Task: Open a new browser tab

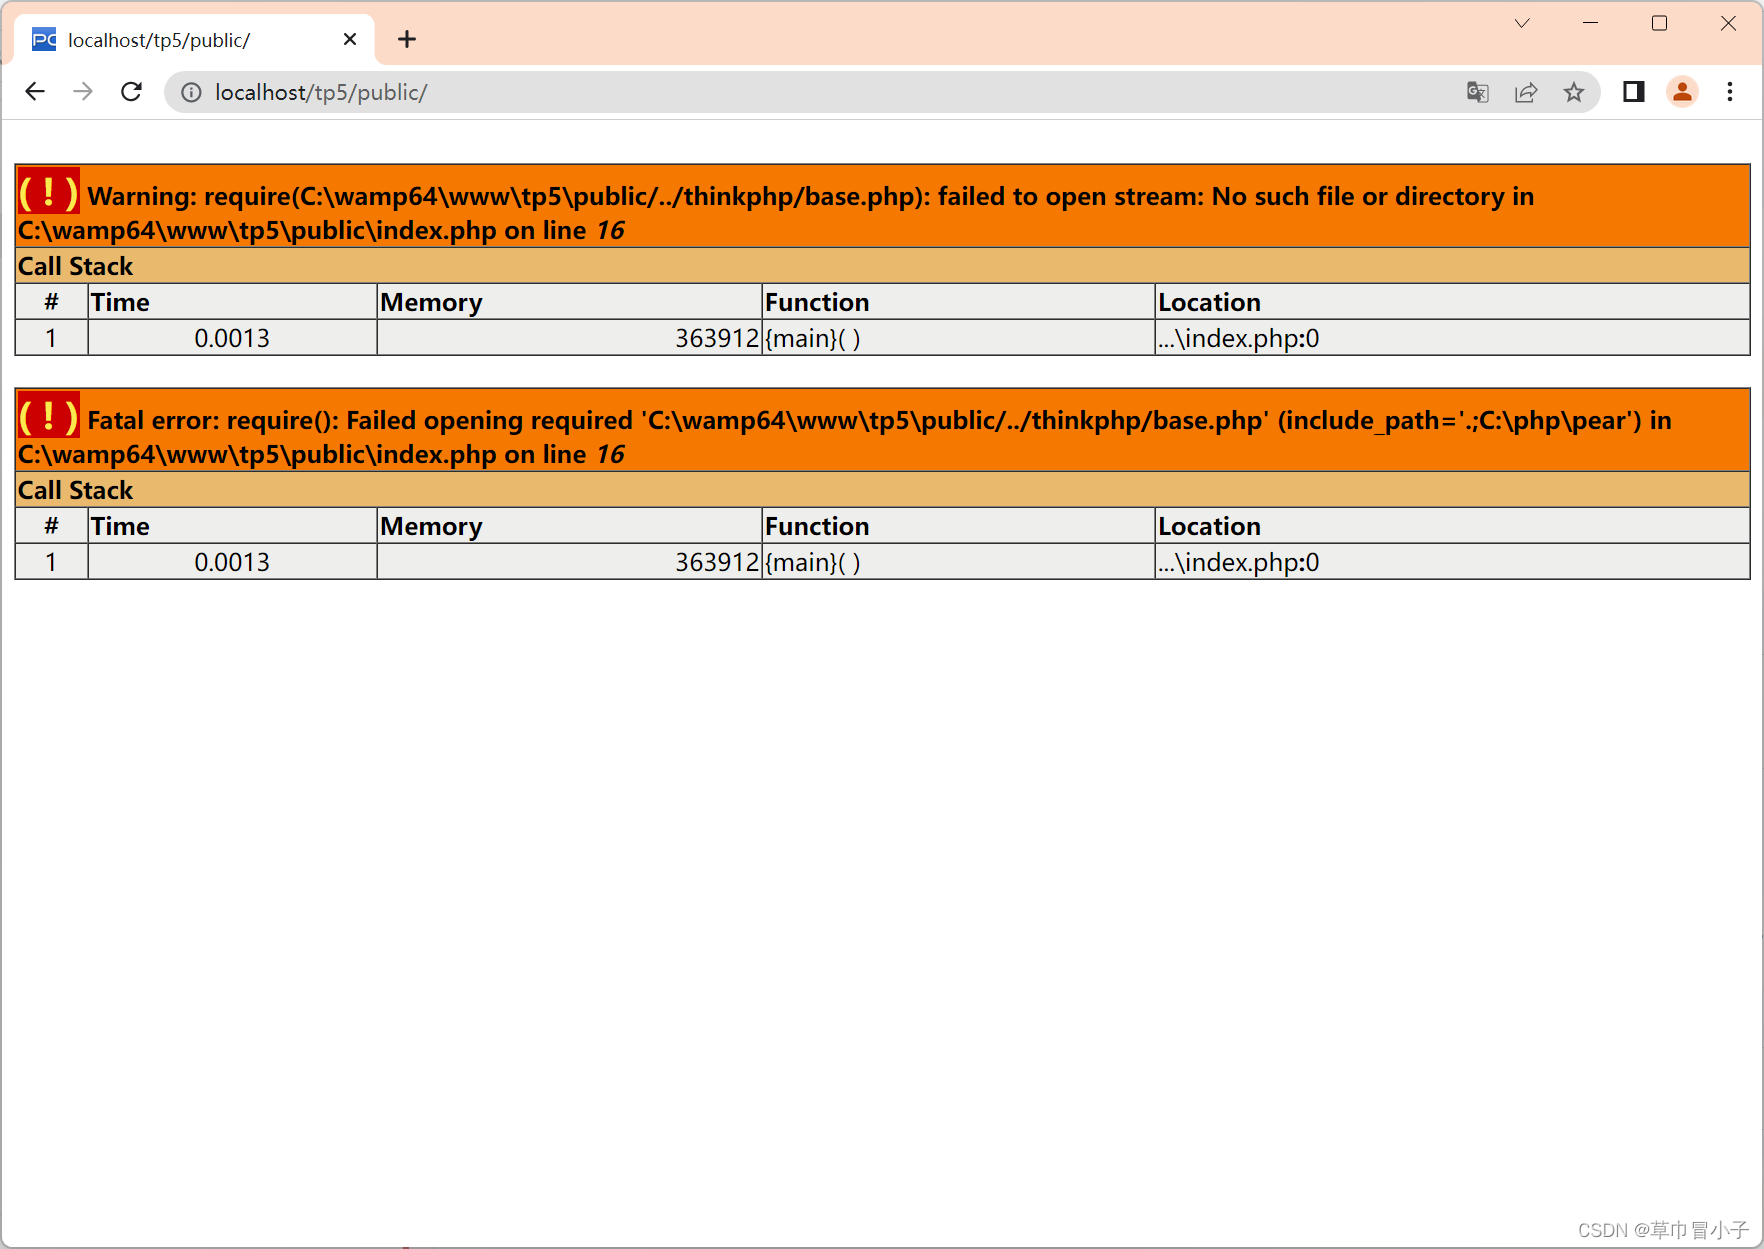Action: [x=406, y=39]
